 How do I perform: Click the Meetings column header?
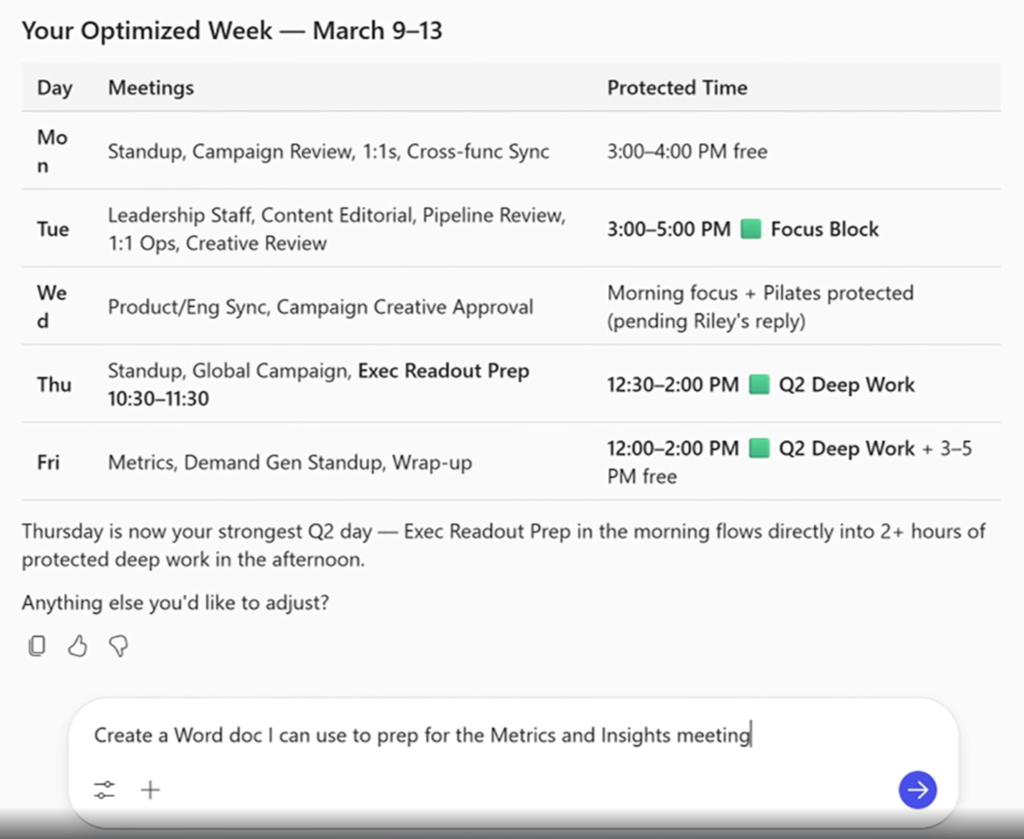[150, 88]
